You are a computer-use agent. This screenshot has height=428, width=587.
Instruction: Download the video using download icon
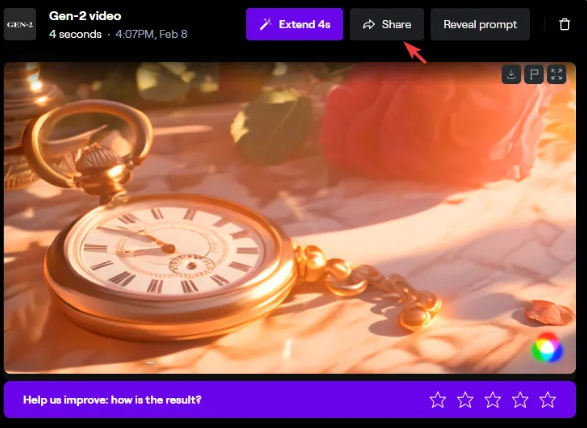(511, 74)
